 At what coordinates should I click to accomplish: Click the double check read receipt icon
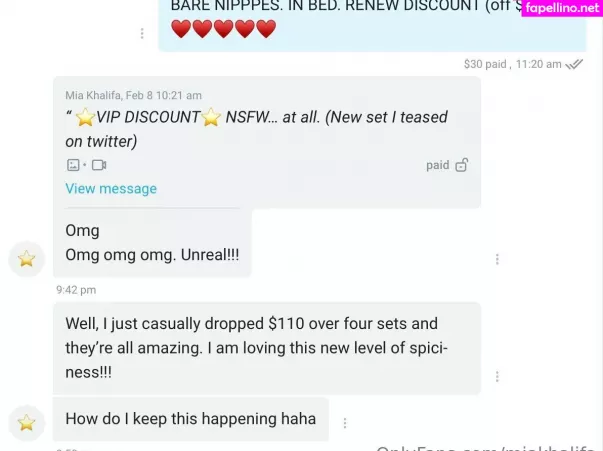pyautogui.click(x=574, y=64)
